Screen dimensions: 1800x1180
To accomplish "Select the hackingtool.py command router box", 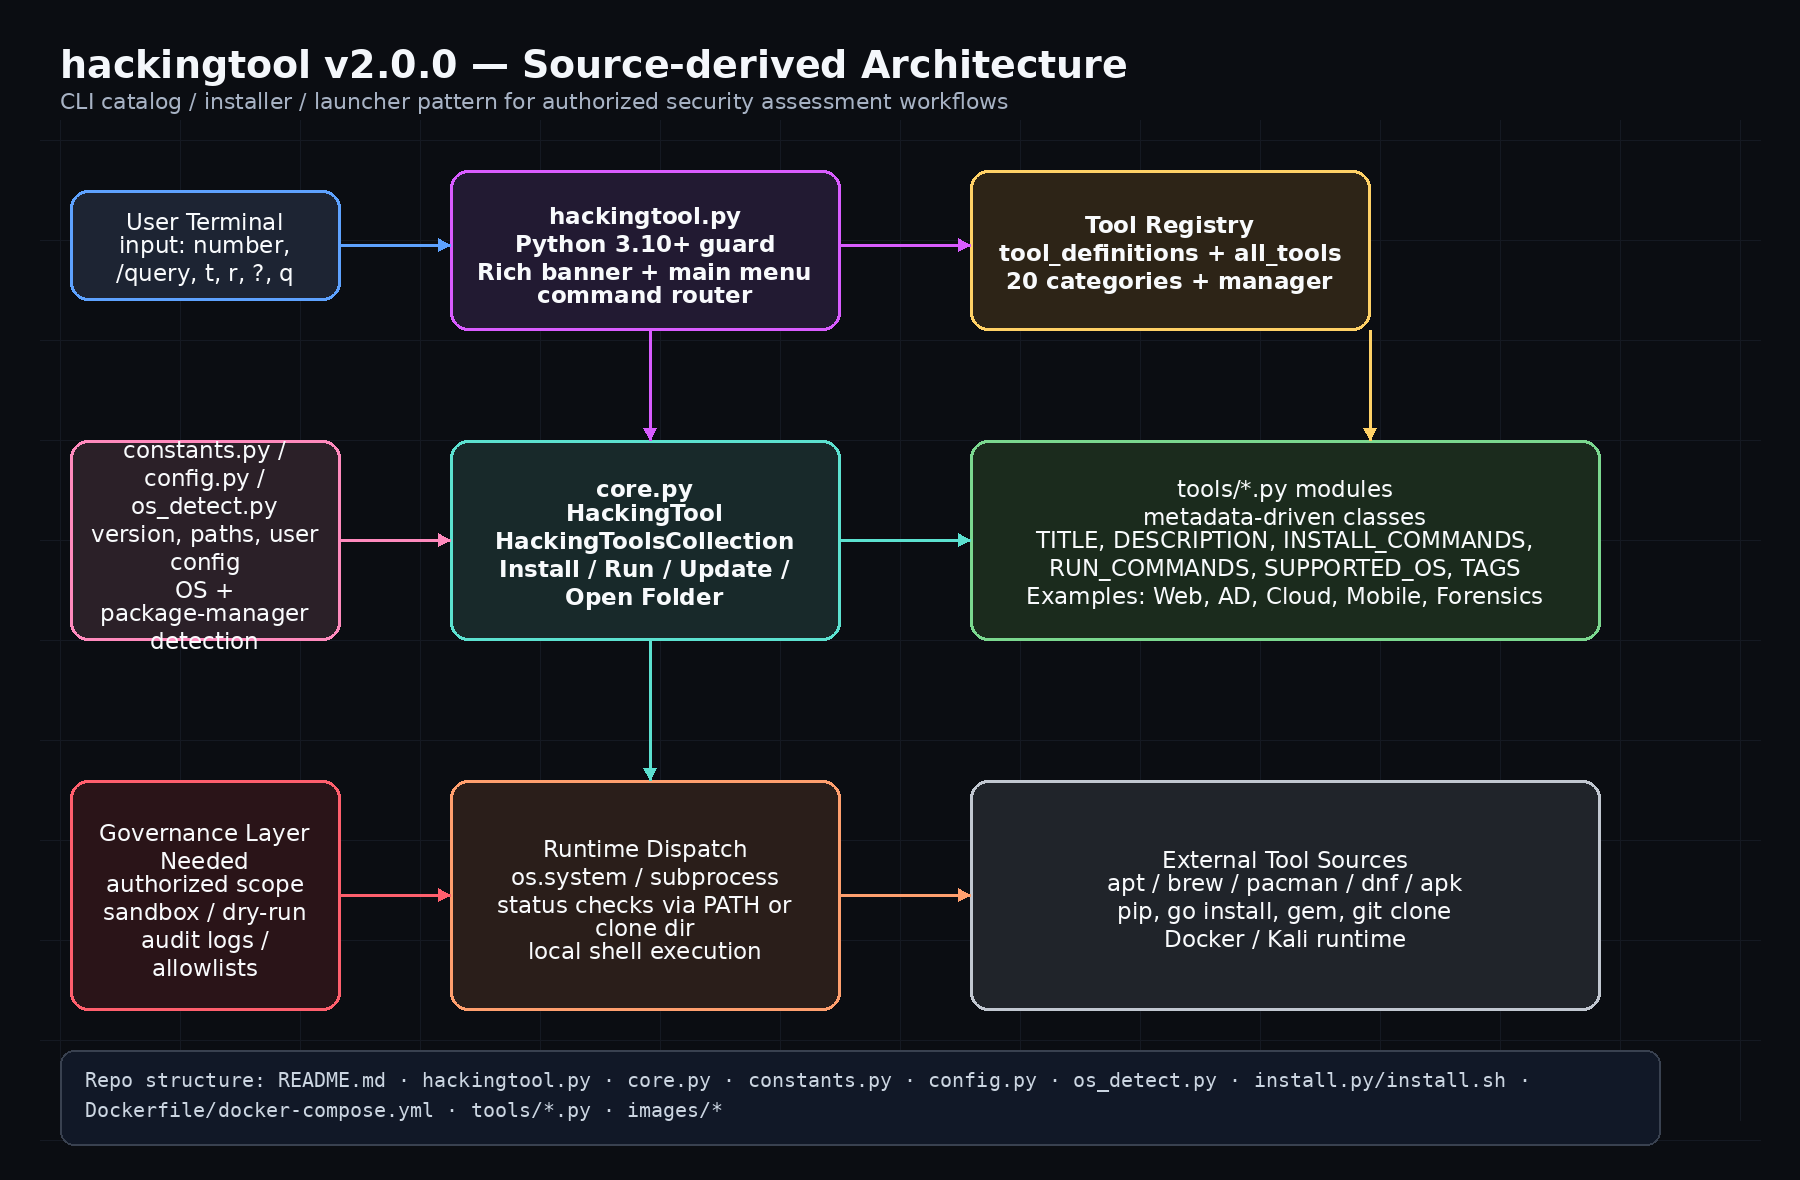I will (645, 250).
